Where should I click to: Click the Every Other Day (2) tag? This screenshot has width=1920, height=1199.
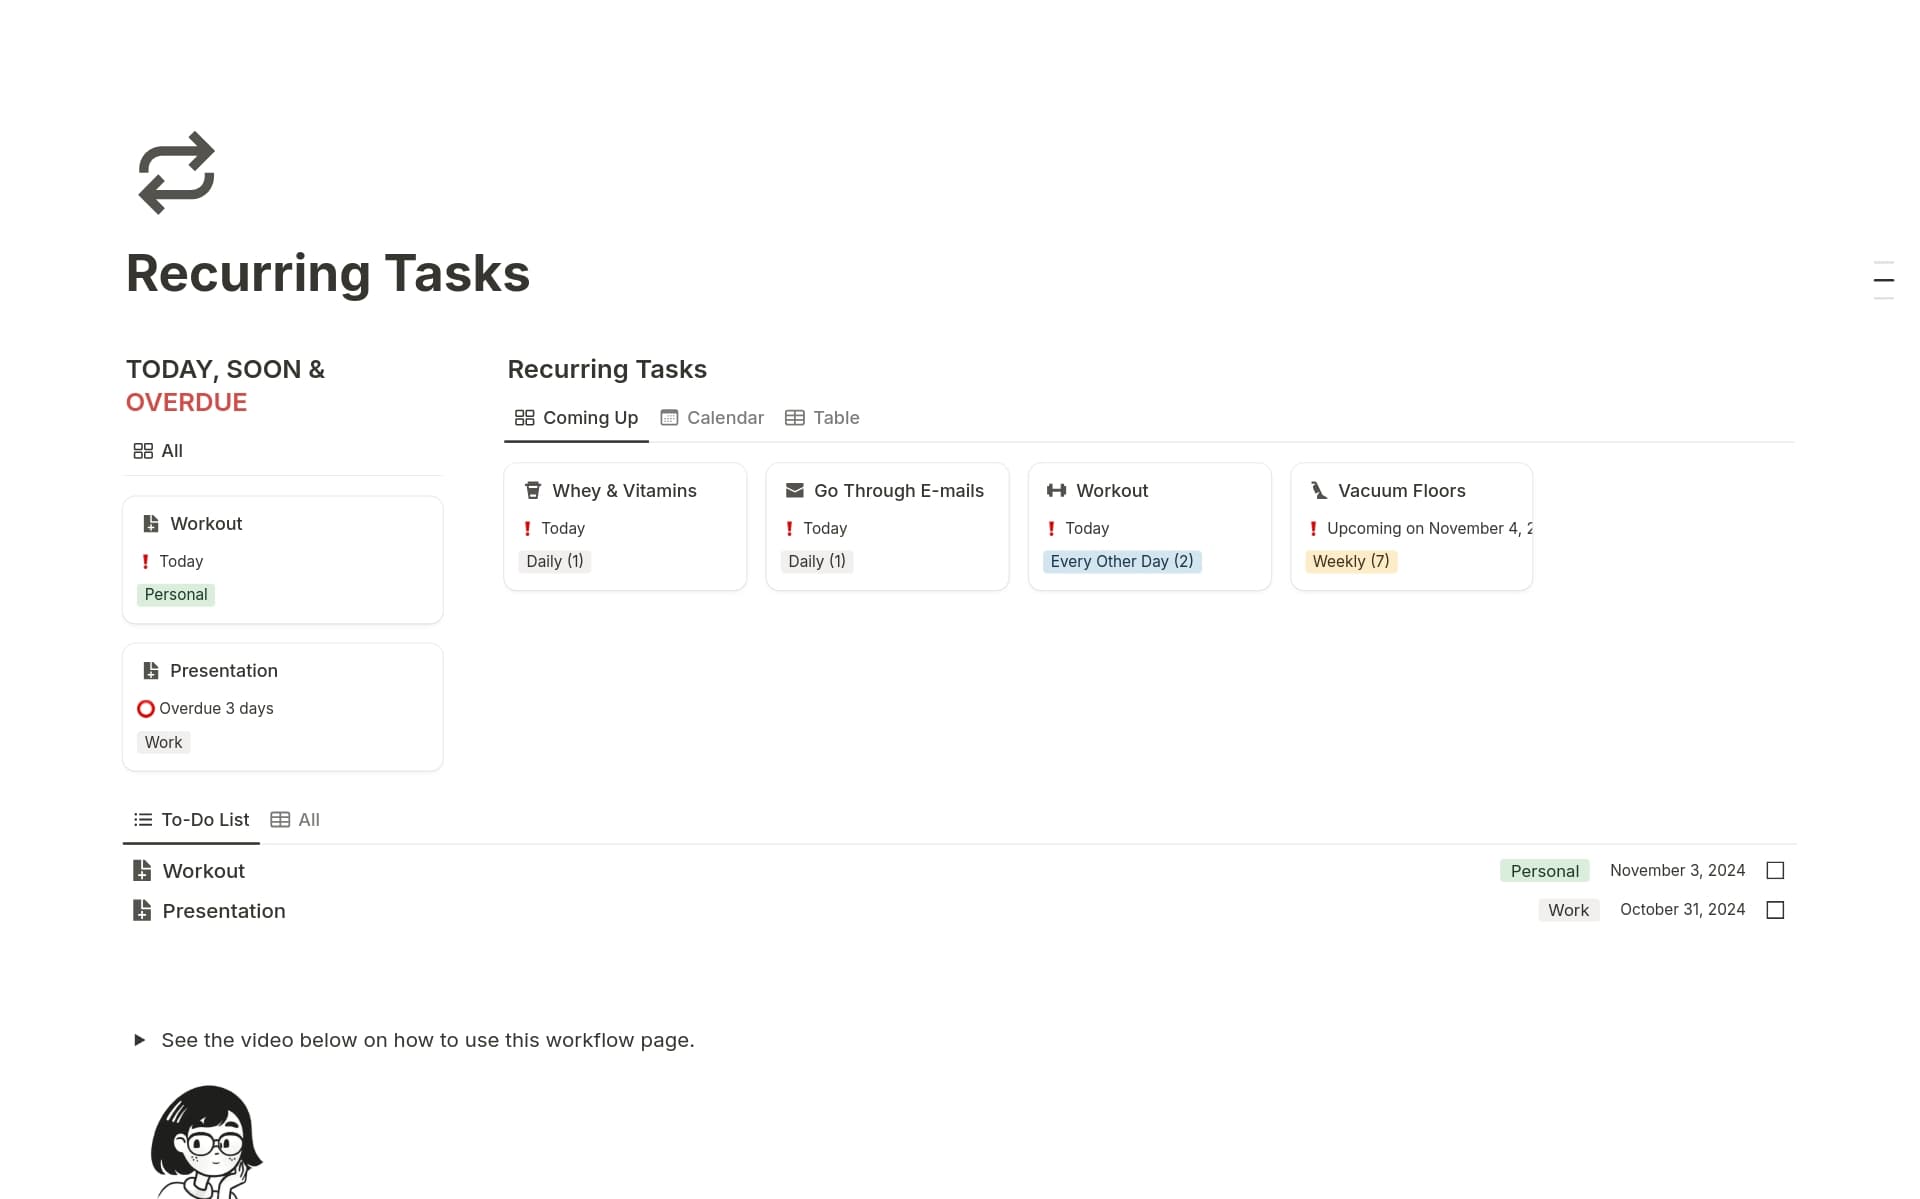[1122, 561]
